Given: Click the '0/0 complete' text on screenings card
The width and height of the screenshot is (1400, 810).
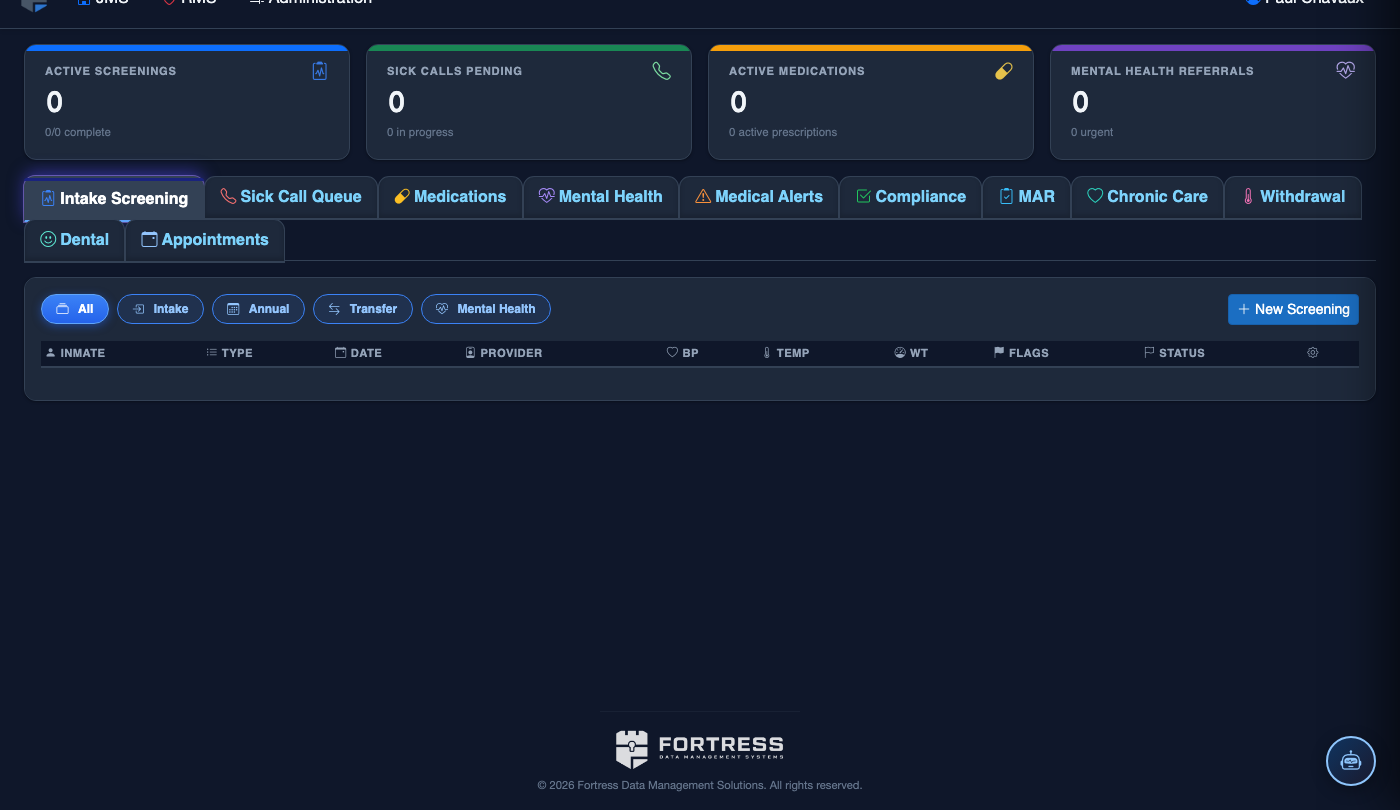Looking at the screenshot, I should 78,132.
